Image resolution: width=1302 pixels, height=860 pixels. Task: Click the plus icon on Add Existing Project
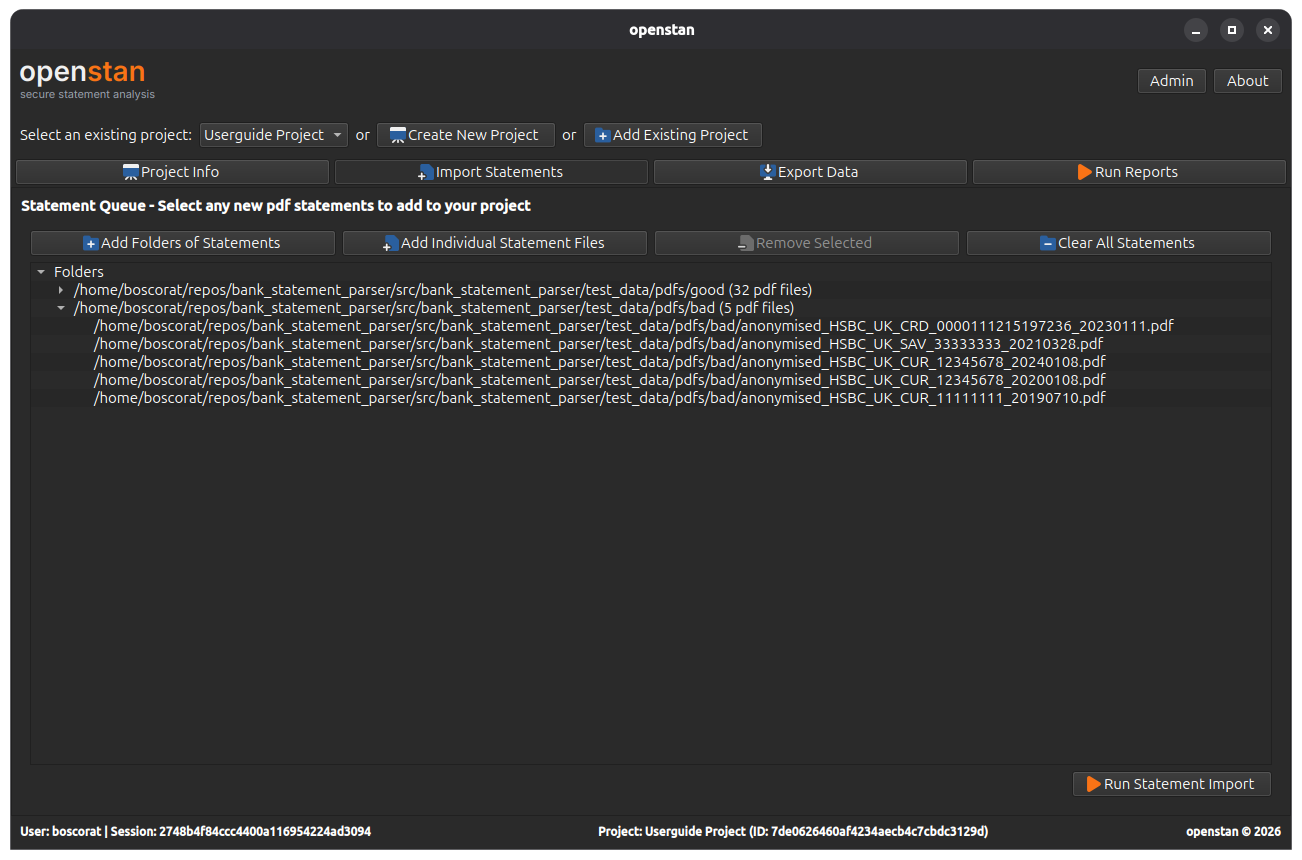603,135
